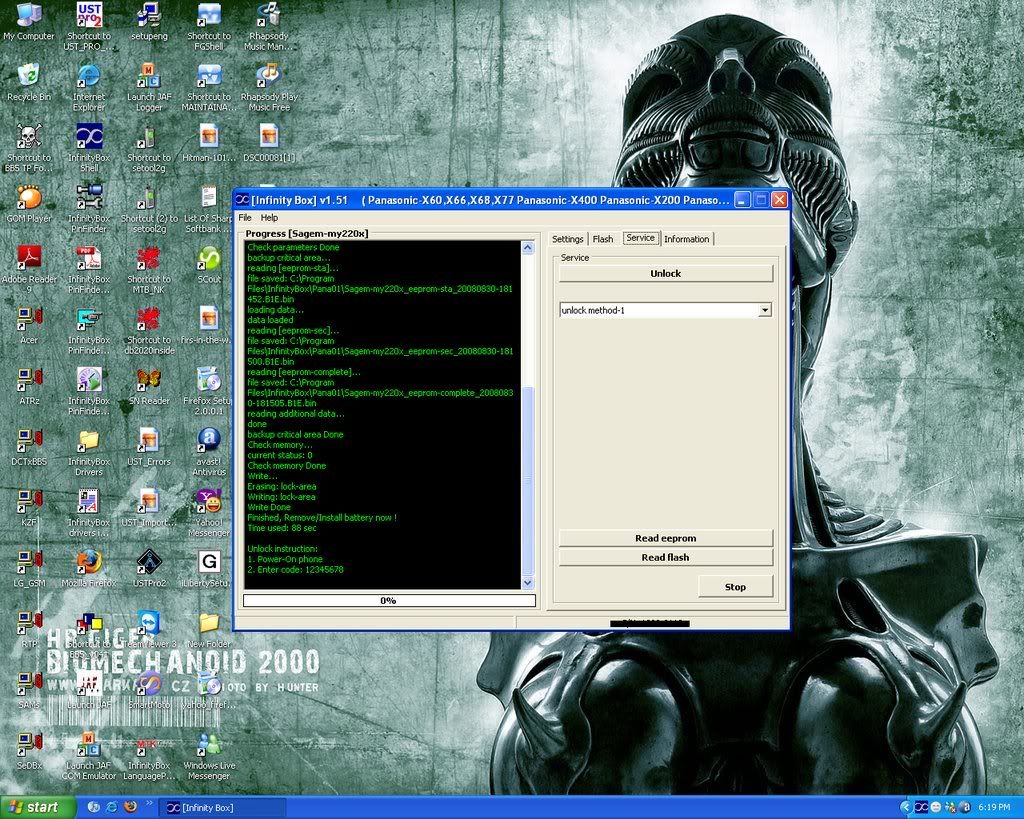Open the My Computer desktop icon
1024x819 pixels.
pyautogui.click(x=29, y=17)
